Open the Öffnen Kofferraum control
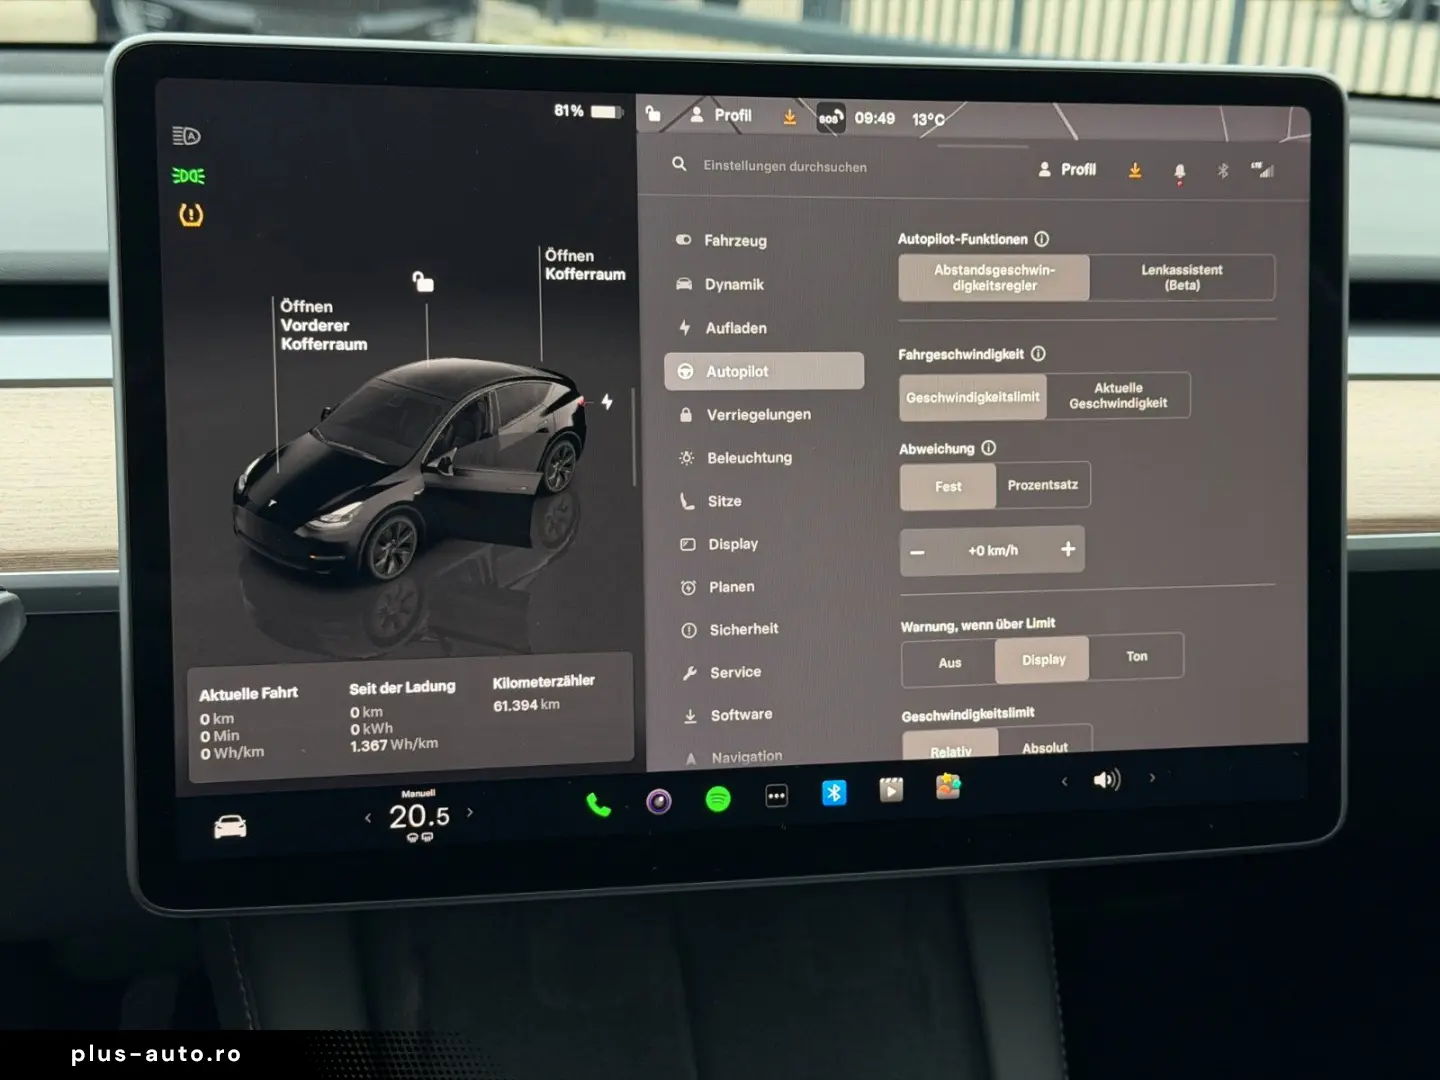 pyautogui.click(x=584, y=264)
